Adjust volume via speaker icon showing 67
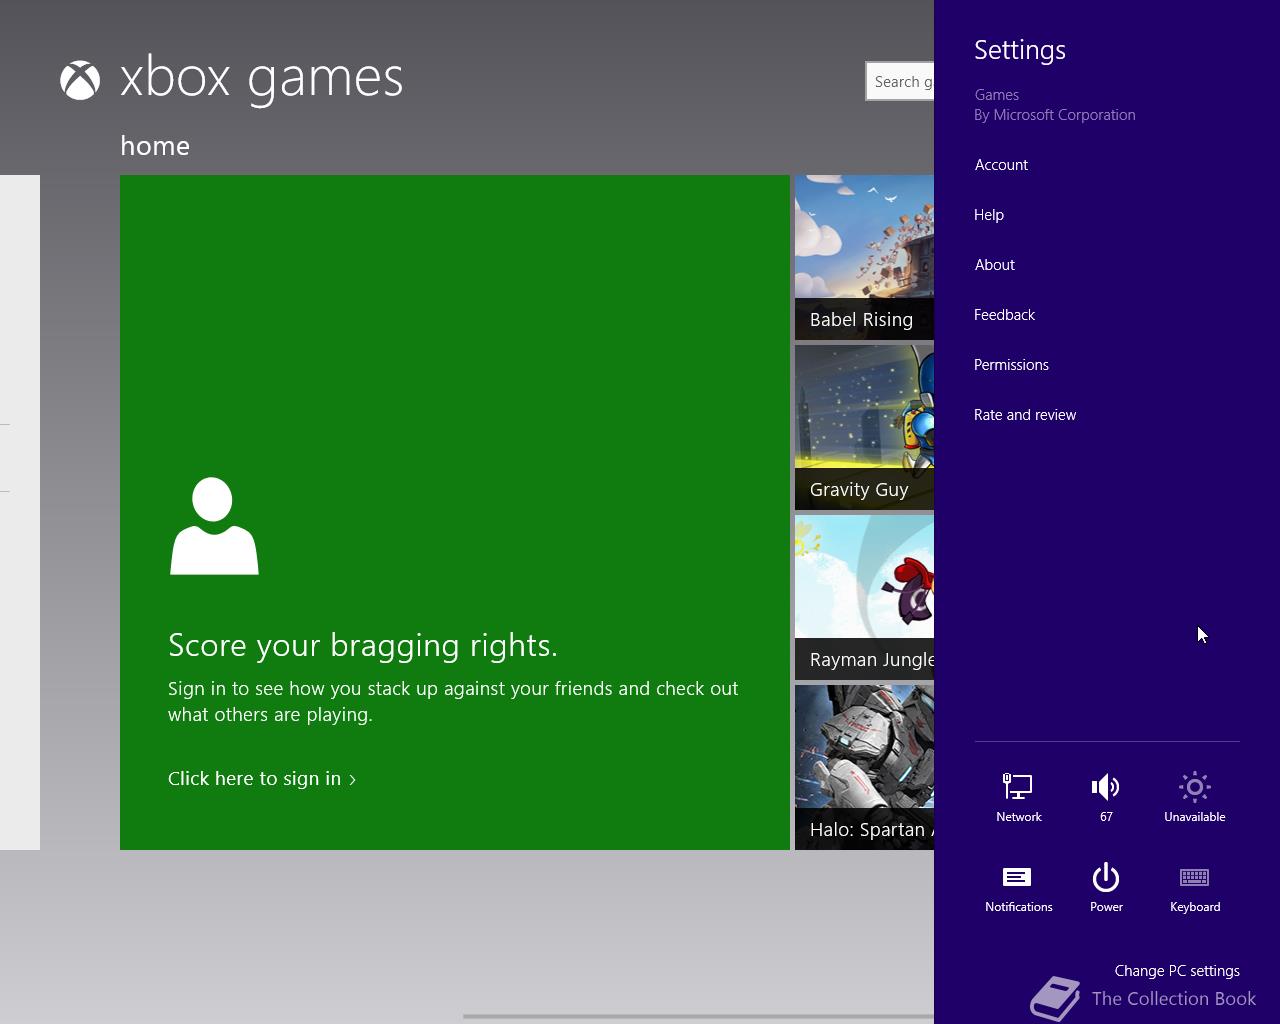 1106,797
